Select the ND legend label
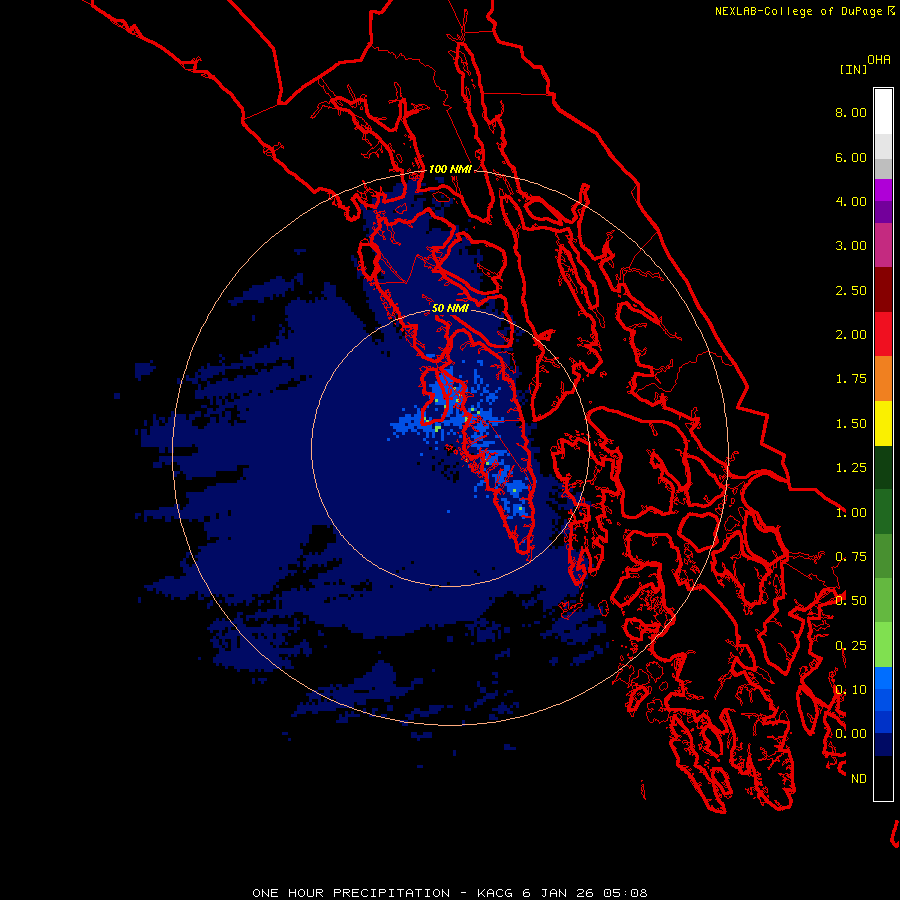This screenshot has height=900, width=900. tap(859, 779)
